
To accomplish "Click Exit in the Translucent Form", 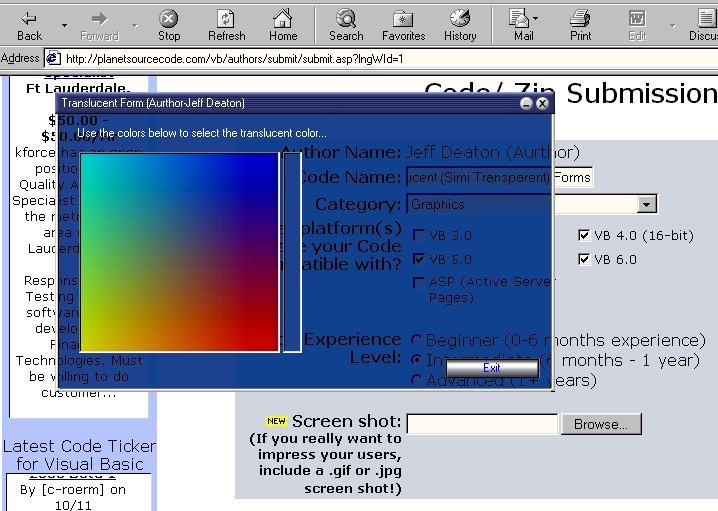I will pos(492,368).
